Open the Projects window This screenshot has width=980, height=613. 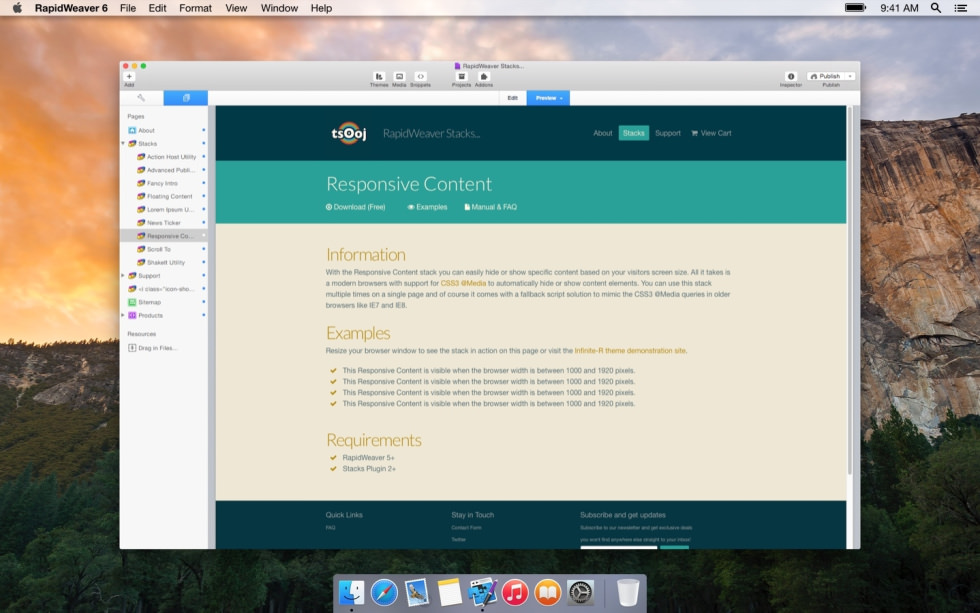click(461, 76)
